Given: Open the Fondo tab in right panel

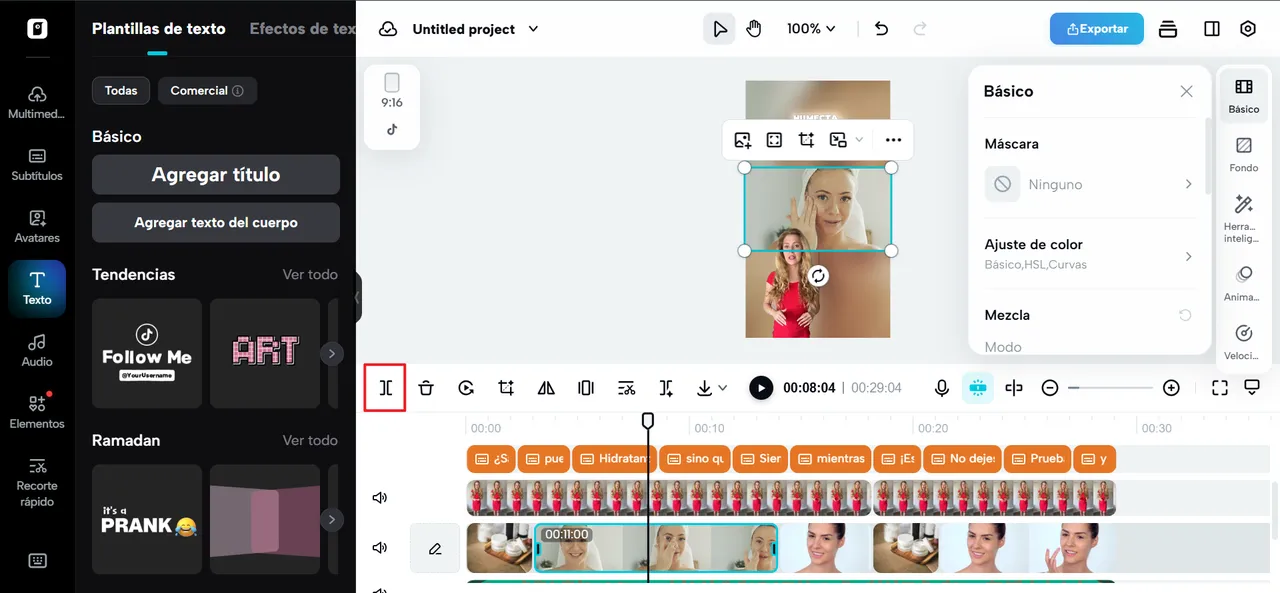Looking at the screenshot, I should click(1244, 154).
